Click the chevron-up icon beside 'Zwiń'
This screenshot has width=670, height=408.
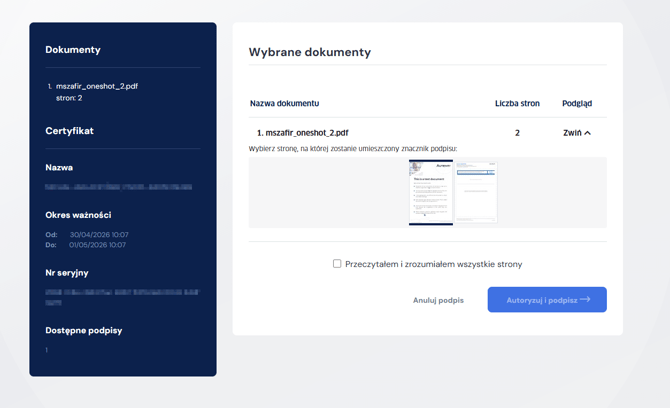[x=588, y=133]
